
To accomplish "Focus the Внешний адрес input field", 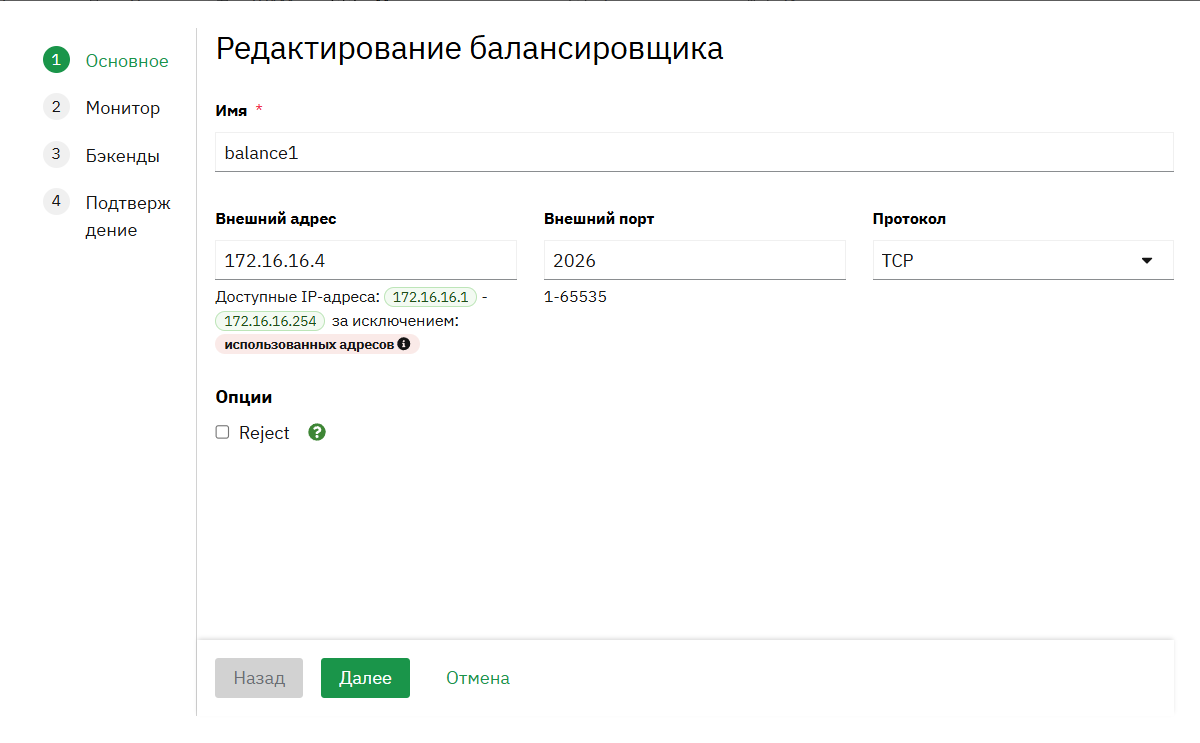I will [366, 260].
